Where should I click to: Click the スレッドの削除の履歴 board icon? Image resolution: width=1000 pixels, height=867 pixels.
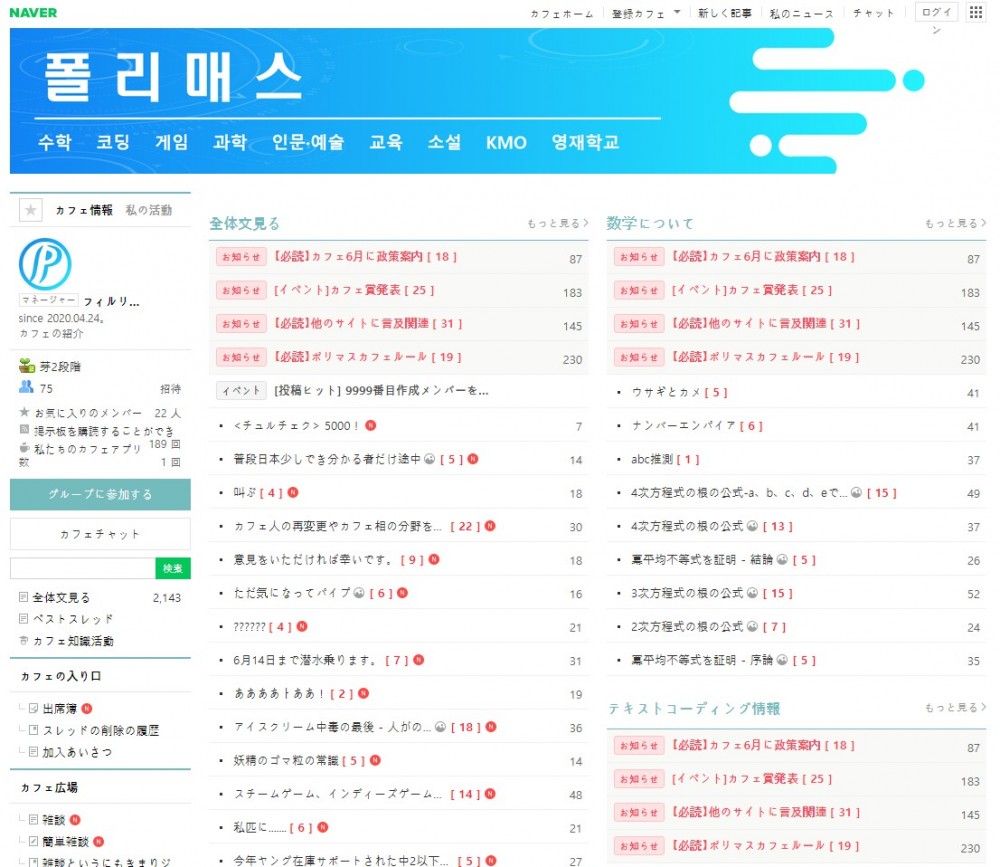point(34,730)
